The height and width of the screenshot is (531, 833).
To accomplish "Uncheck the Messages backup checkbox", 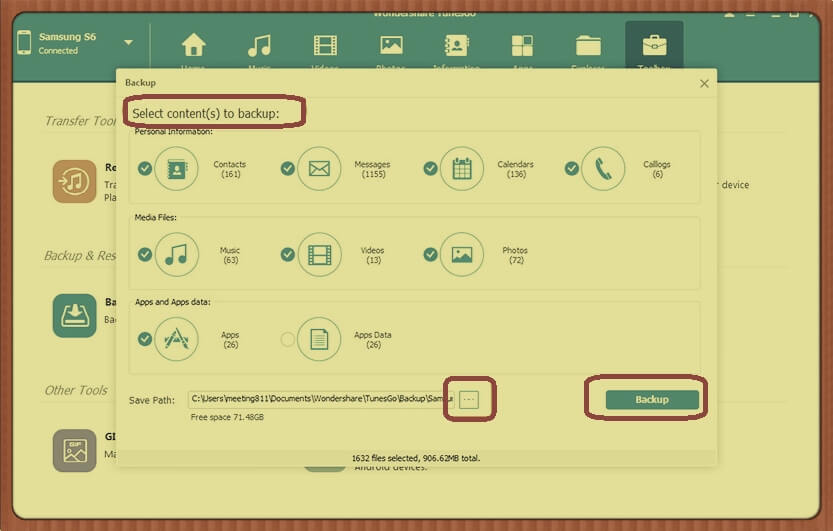I will coord(287,169).
